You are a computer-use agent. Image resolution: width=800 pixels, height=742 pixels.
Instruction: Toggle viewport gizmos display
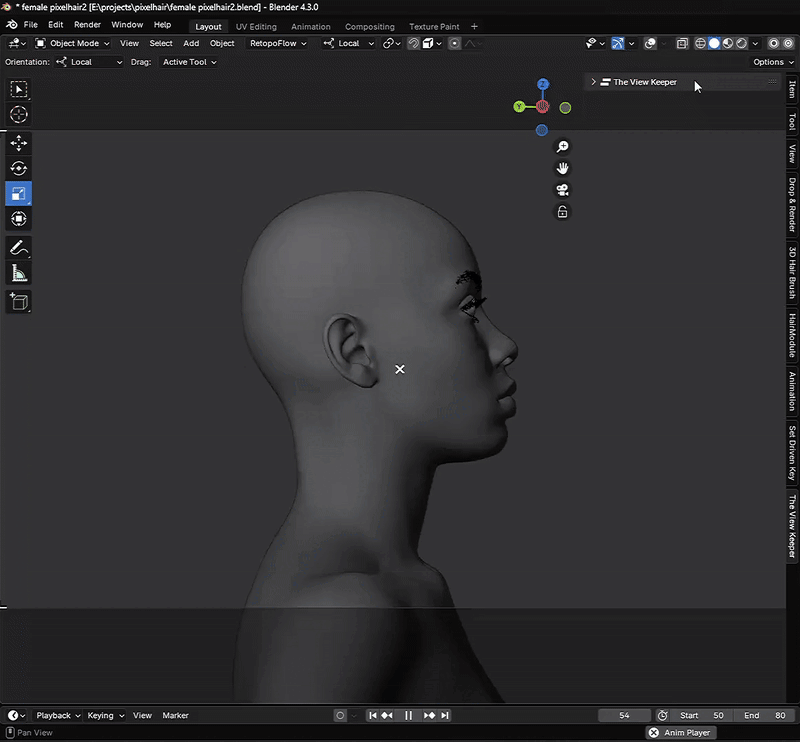tap(617, 43)
